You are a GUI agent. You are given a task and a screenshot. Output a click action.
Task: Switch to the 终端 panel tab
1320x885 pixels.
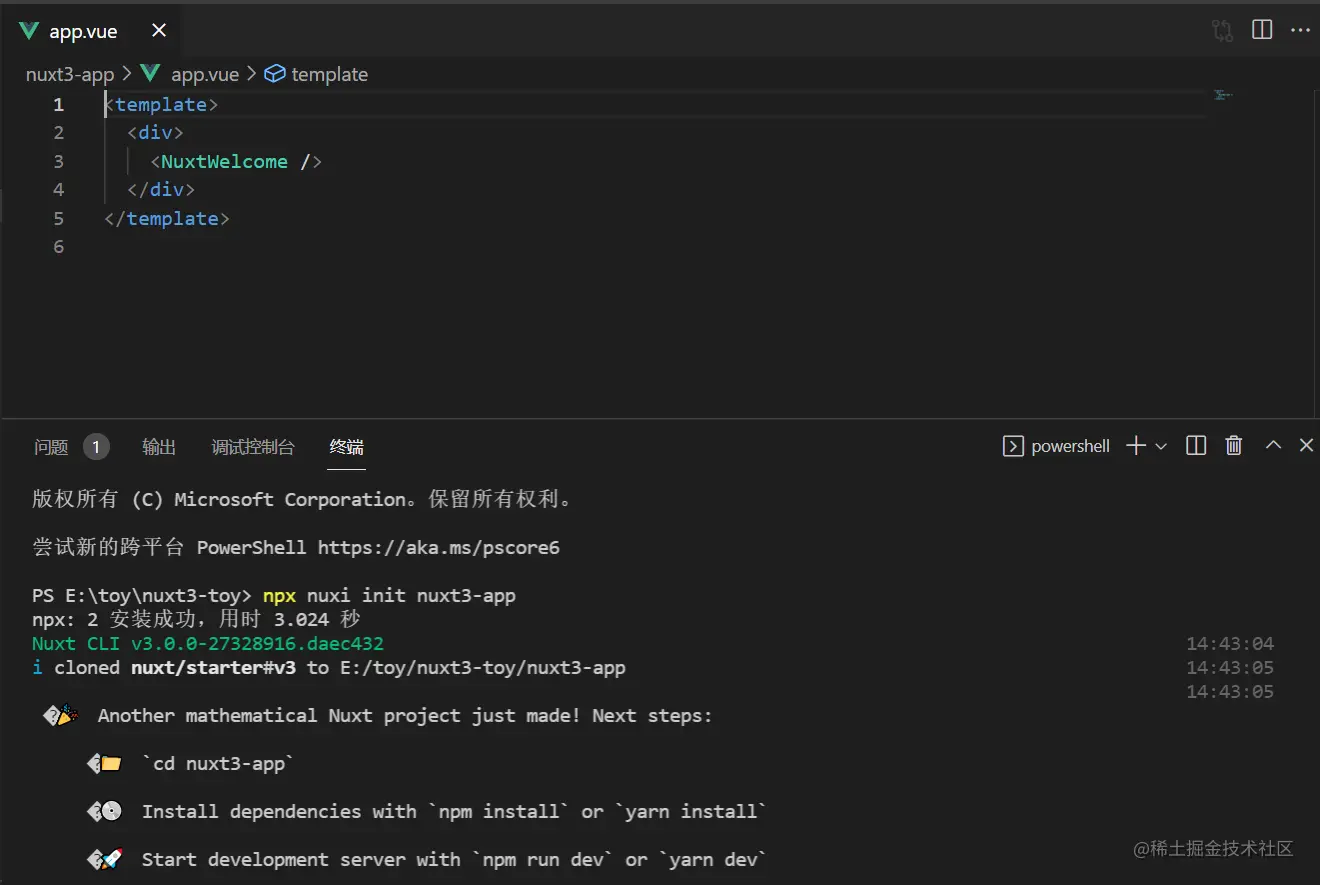tap(347, 447)
